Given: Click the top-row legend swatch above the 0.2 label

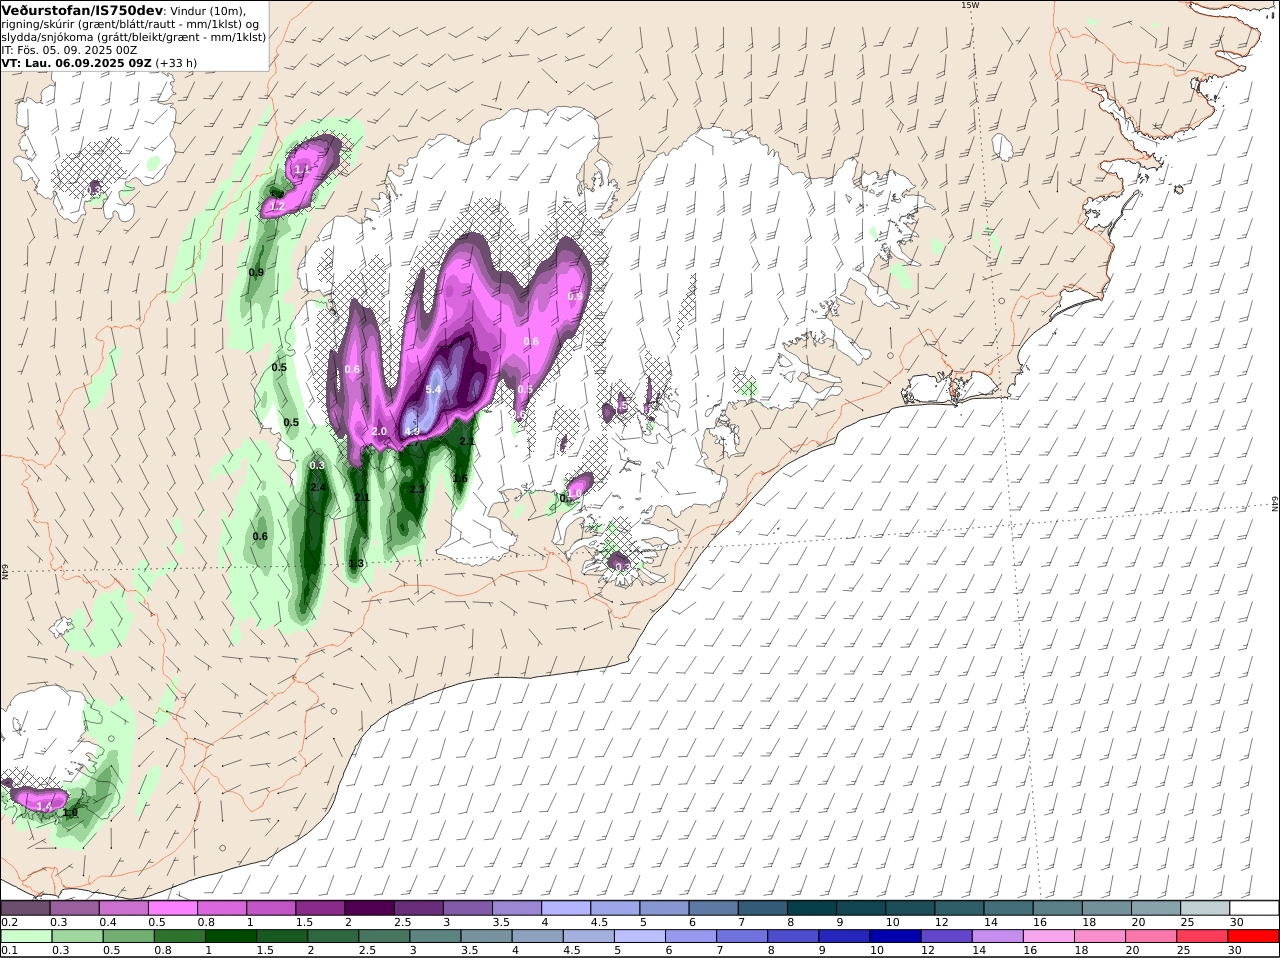Looking at the screenshot, I should coord(26,908).
